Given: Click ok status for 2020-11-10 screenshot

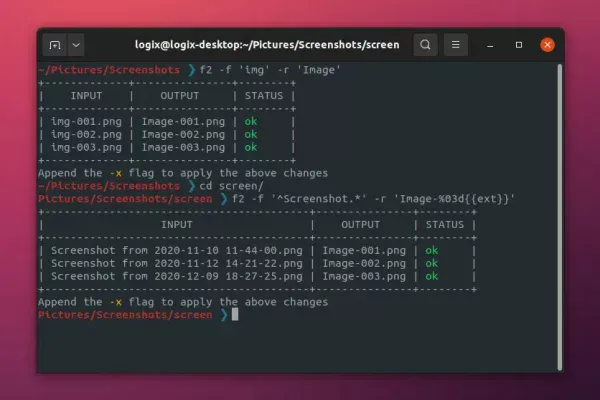Looking at the screenshot, I should point(432,251).
